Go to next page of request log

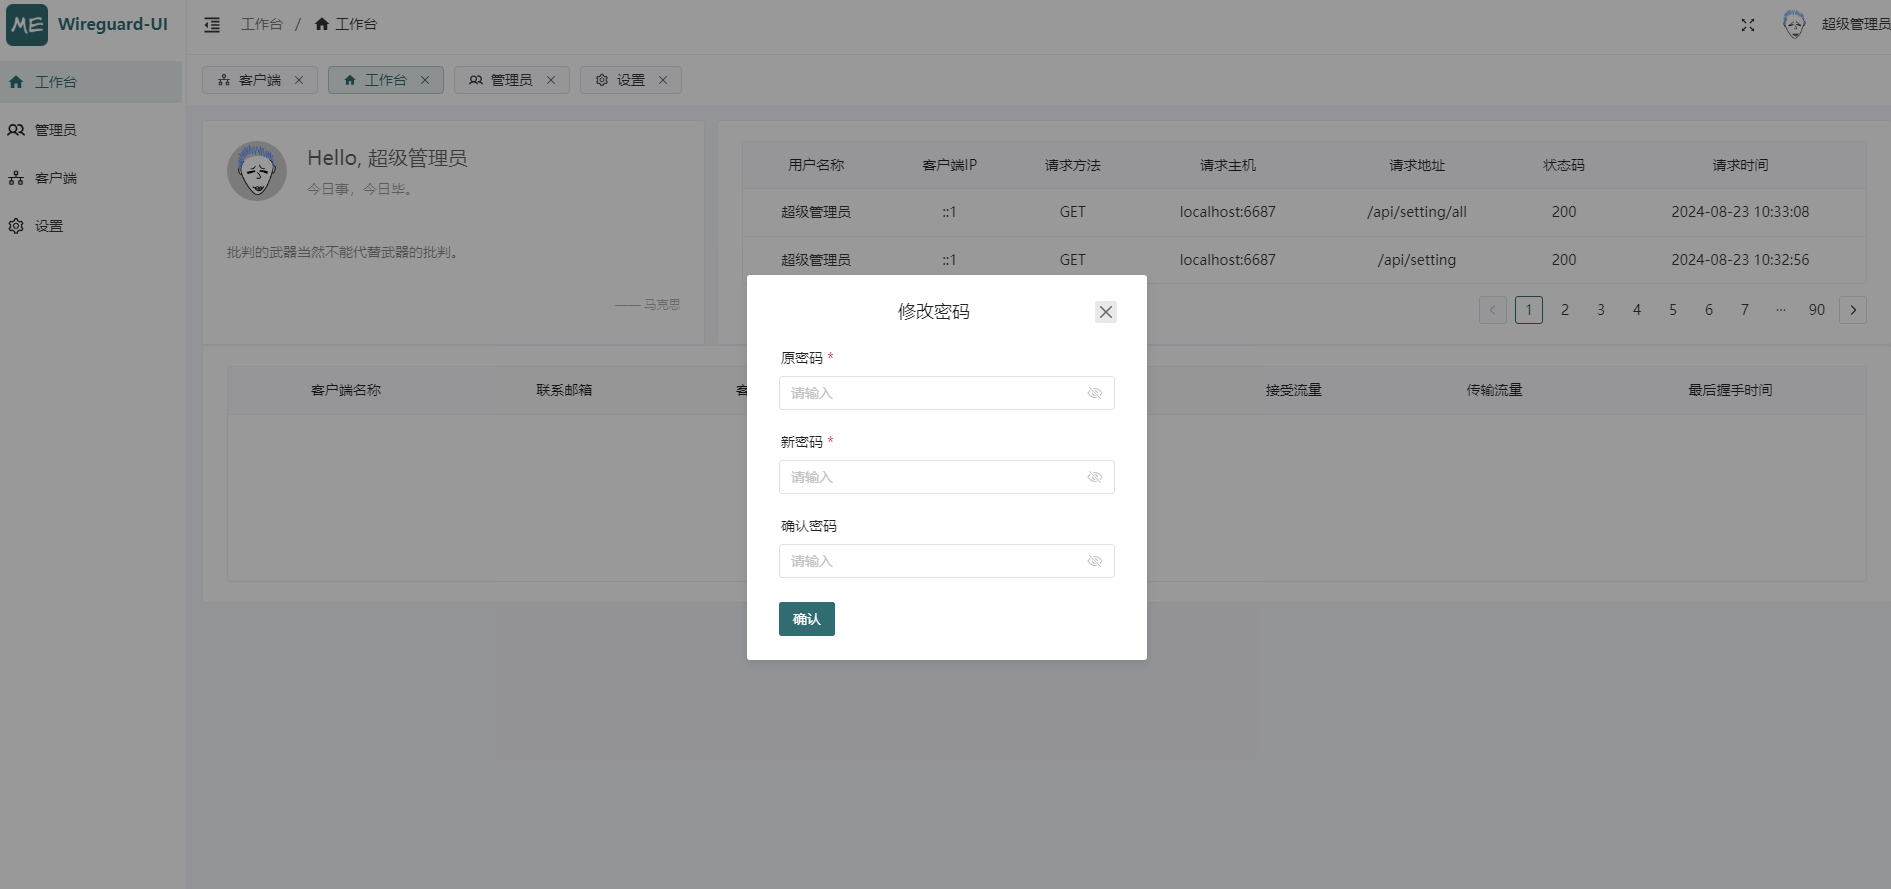(1852, 310)
